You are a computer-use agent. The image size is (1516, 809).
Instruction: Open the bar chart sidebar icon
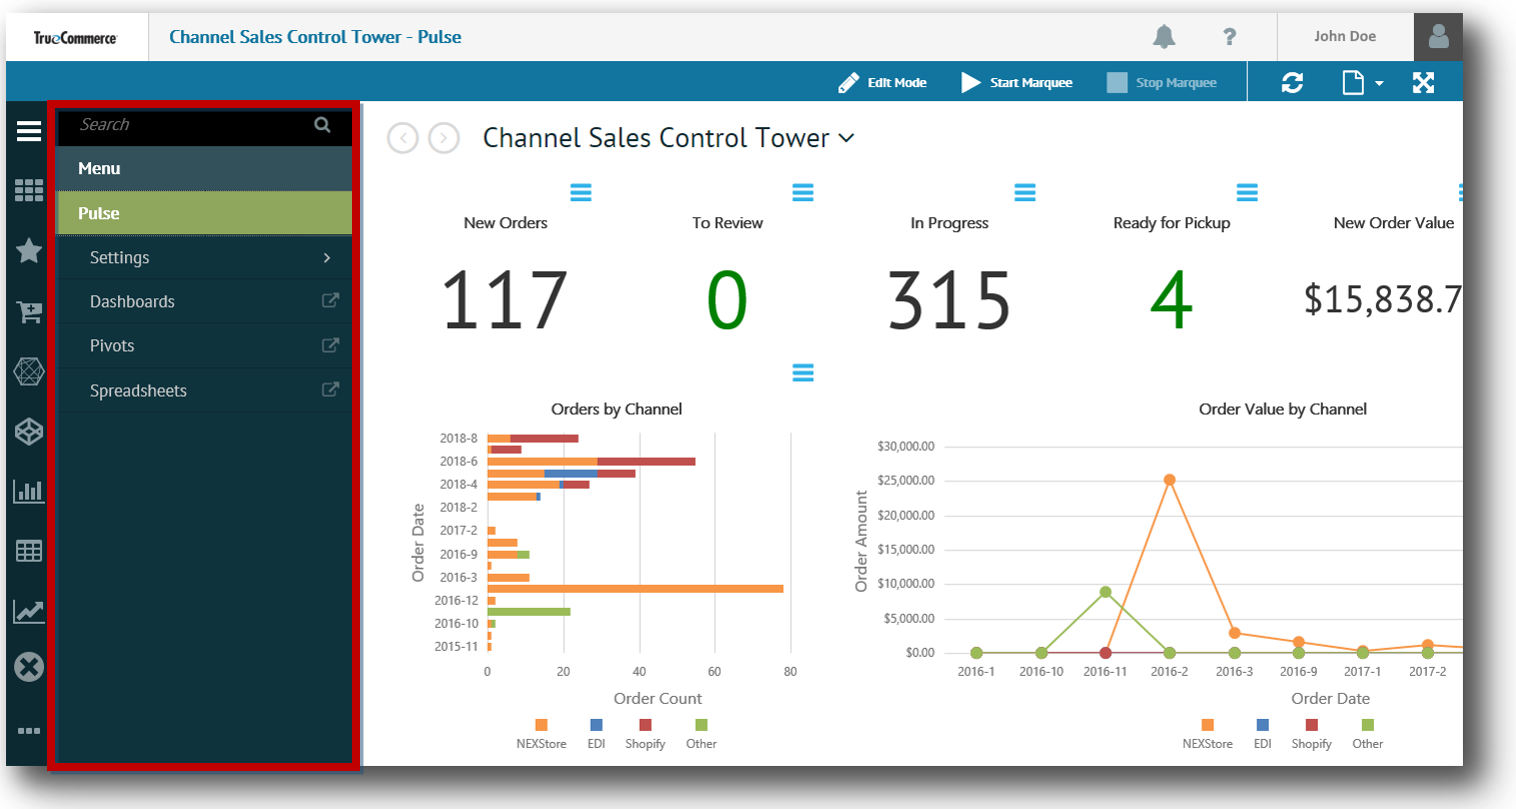pos(29,491)
